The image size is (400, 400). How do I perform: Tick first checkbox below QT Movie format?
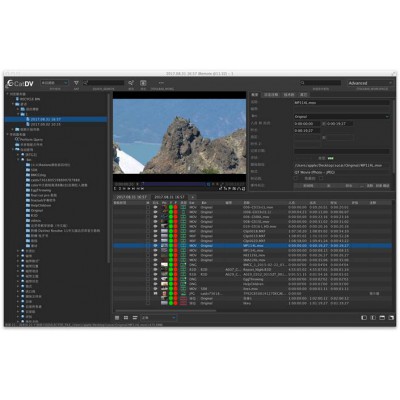tap(296, 178)
